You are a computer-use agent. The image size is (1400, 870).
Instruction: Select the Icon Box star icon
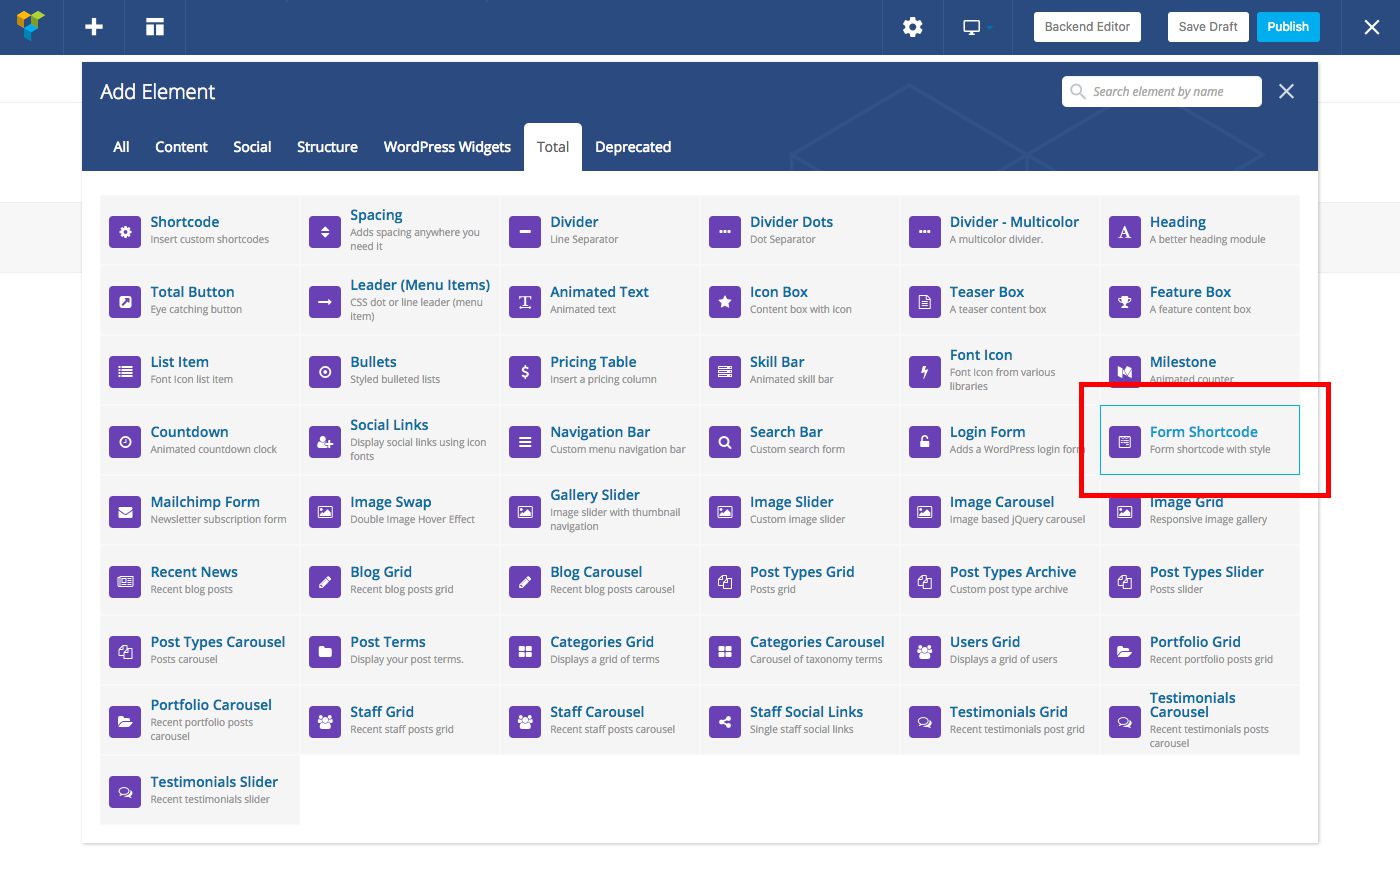click(x=725, y=301)
